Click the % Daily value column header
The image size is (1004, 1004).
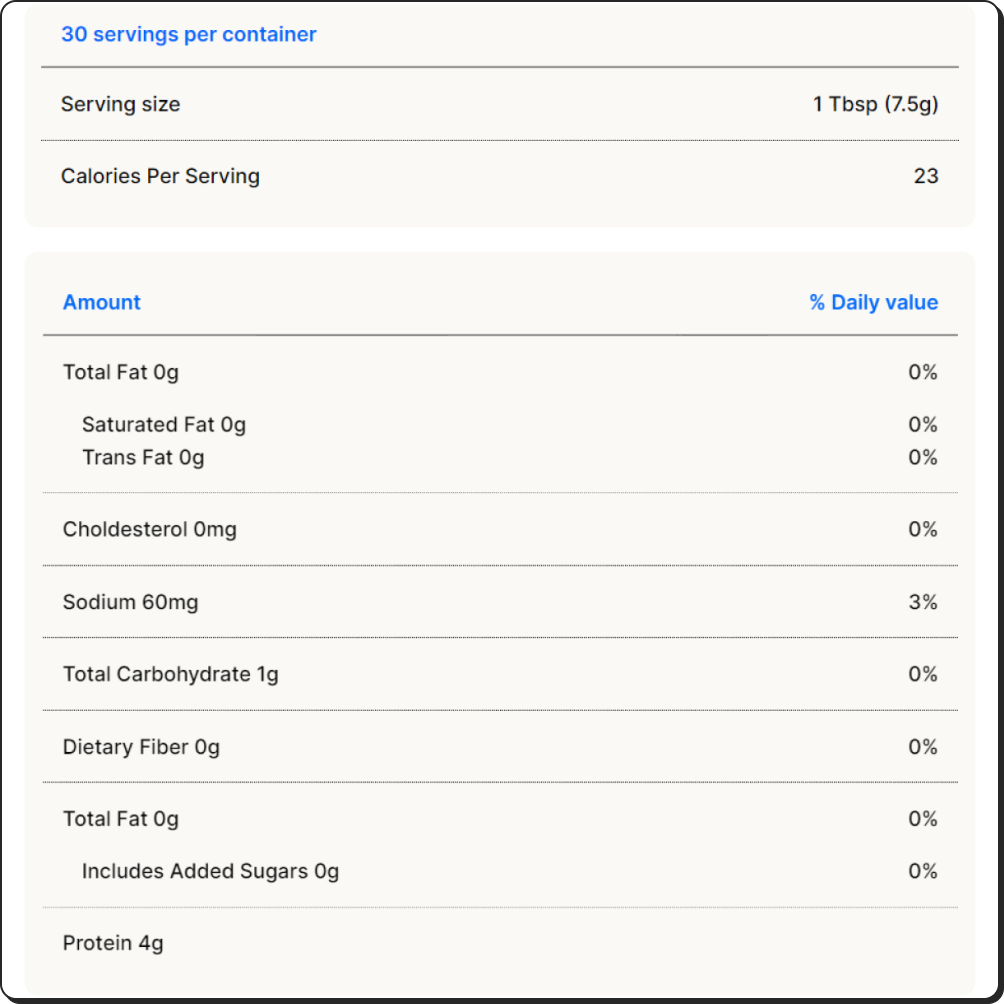873,302
